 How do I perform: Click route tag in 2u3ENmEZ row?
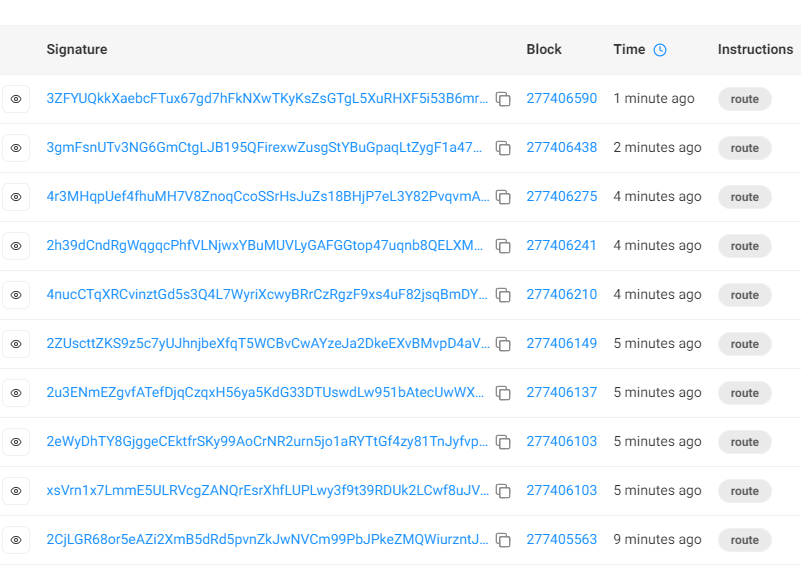744,393
